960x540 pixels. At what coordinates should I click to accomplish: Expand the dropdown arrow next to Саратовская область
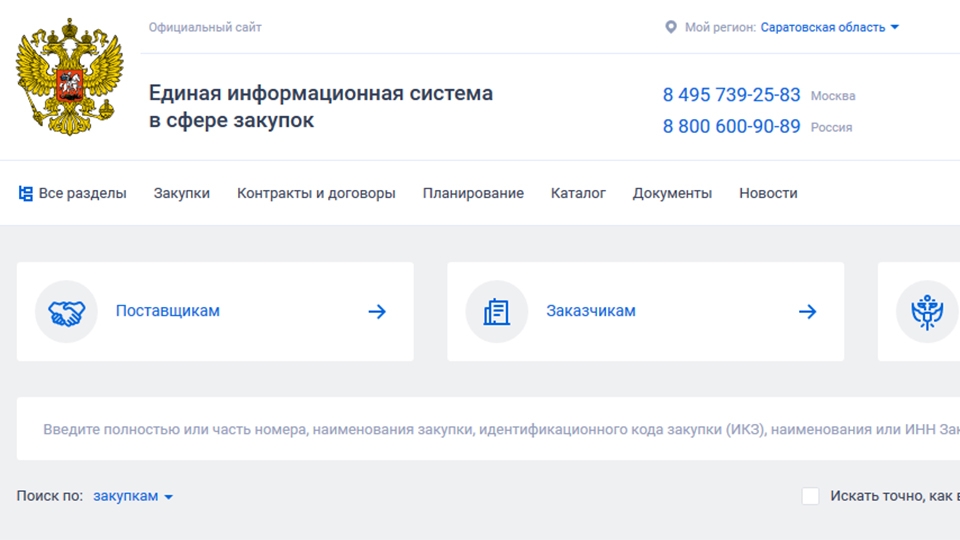coord(894,27)
